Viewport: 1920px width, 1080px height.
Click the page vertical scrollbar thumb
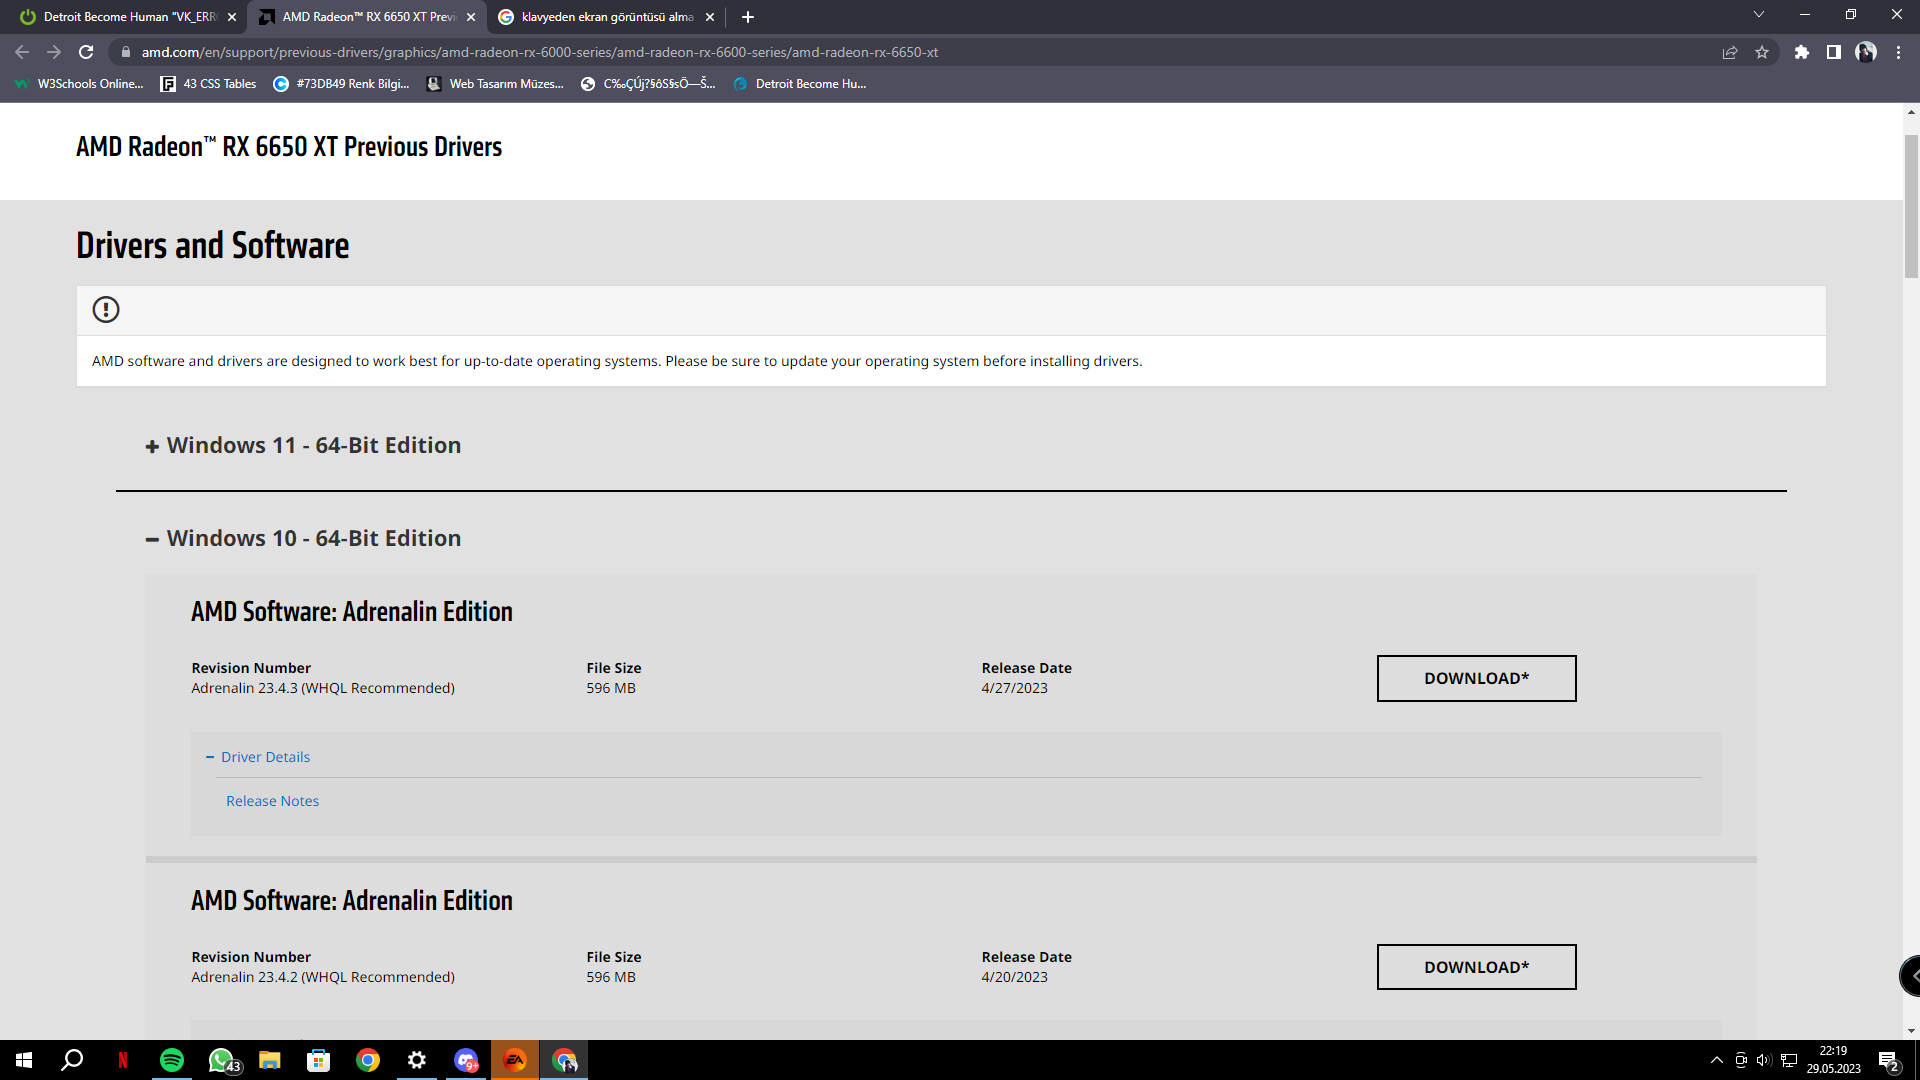[x=1911, y=205]
